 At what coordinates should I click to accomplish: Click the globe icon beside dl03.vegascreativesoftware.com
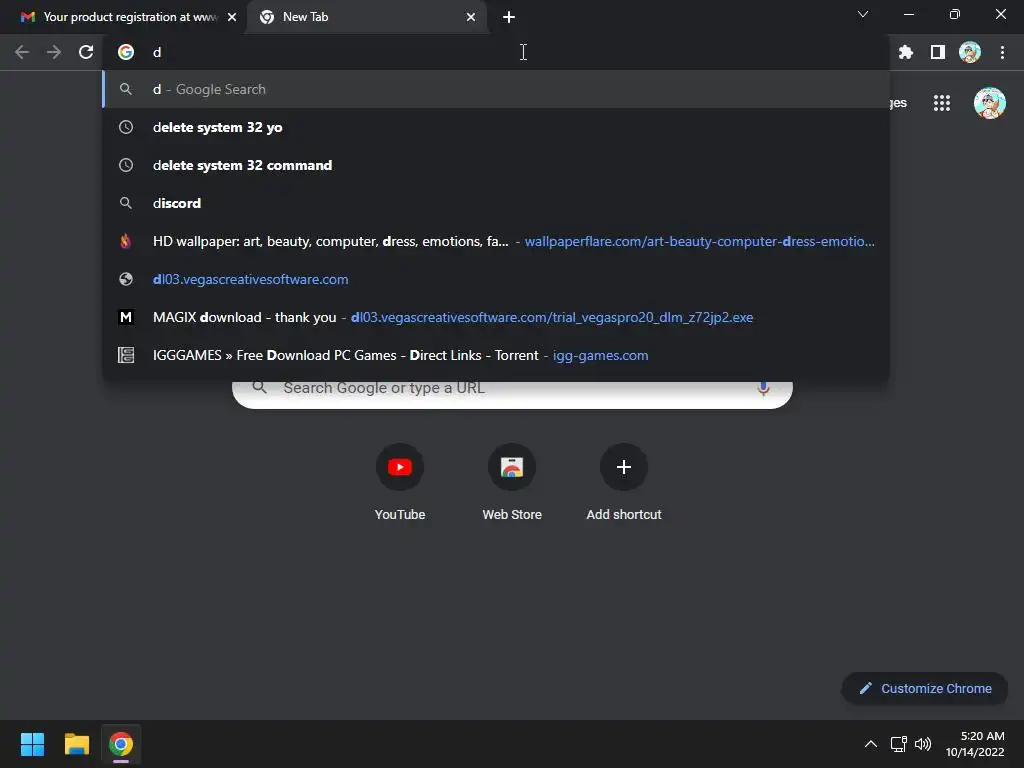click(x=126, y=280)
